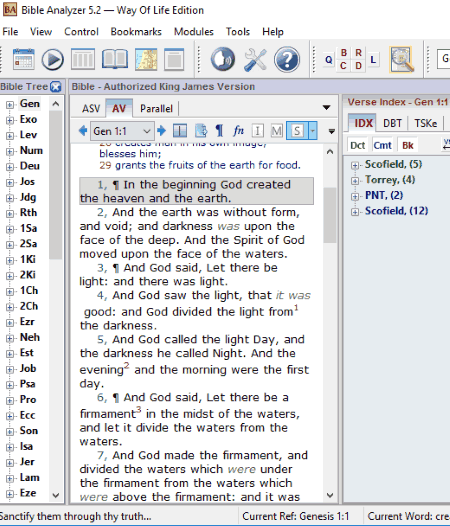450x526 pixels.
Task: Expand the Torrey, (4) entry
Action: tap(355, 181)
